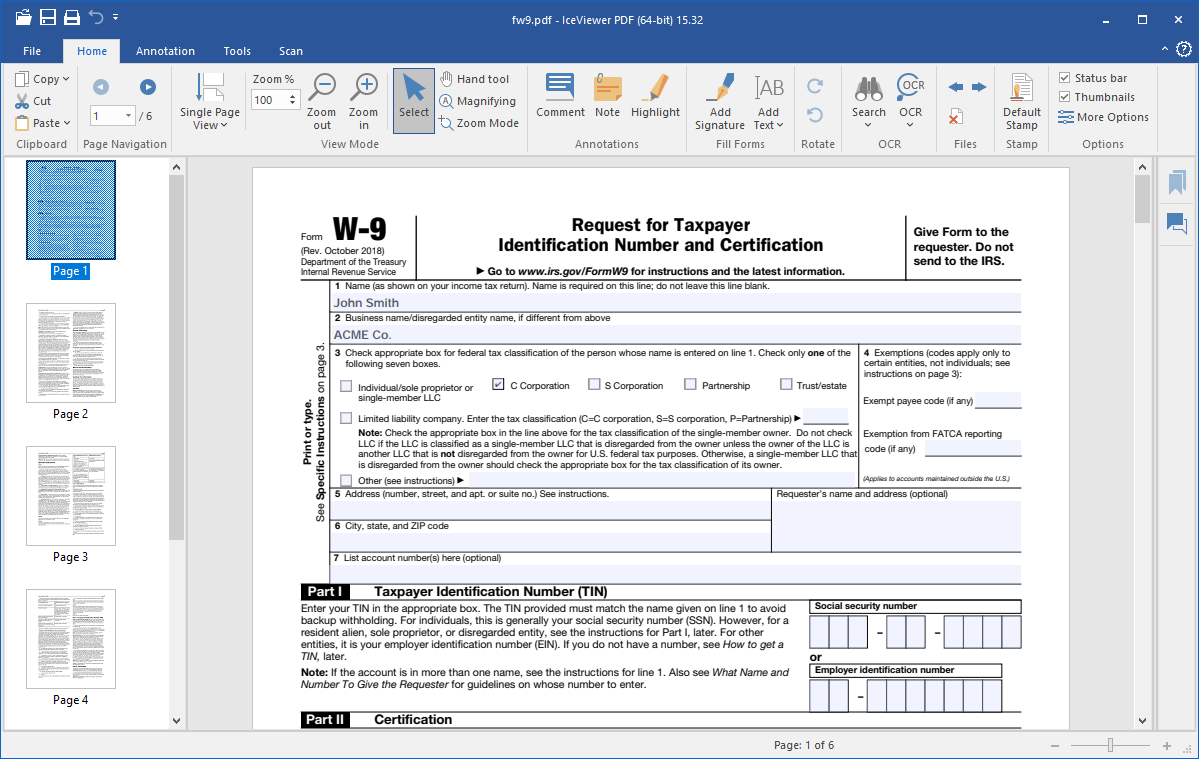Activate the Select arrow tool
Image resolution: width=1199 pixels, height=759 pixels.
pos(414,101)
